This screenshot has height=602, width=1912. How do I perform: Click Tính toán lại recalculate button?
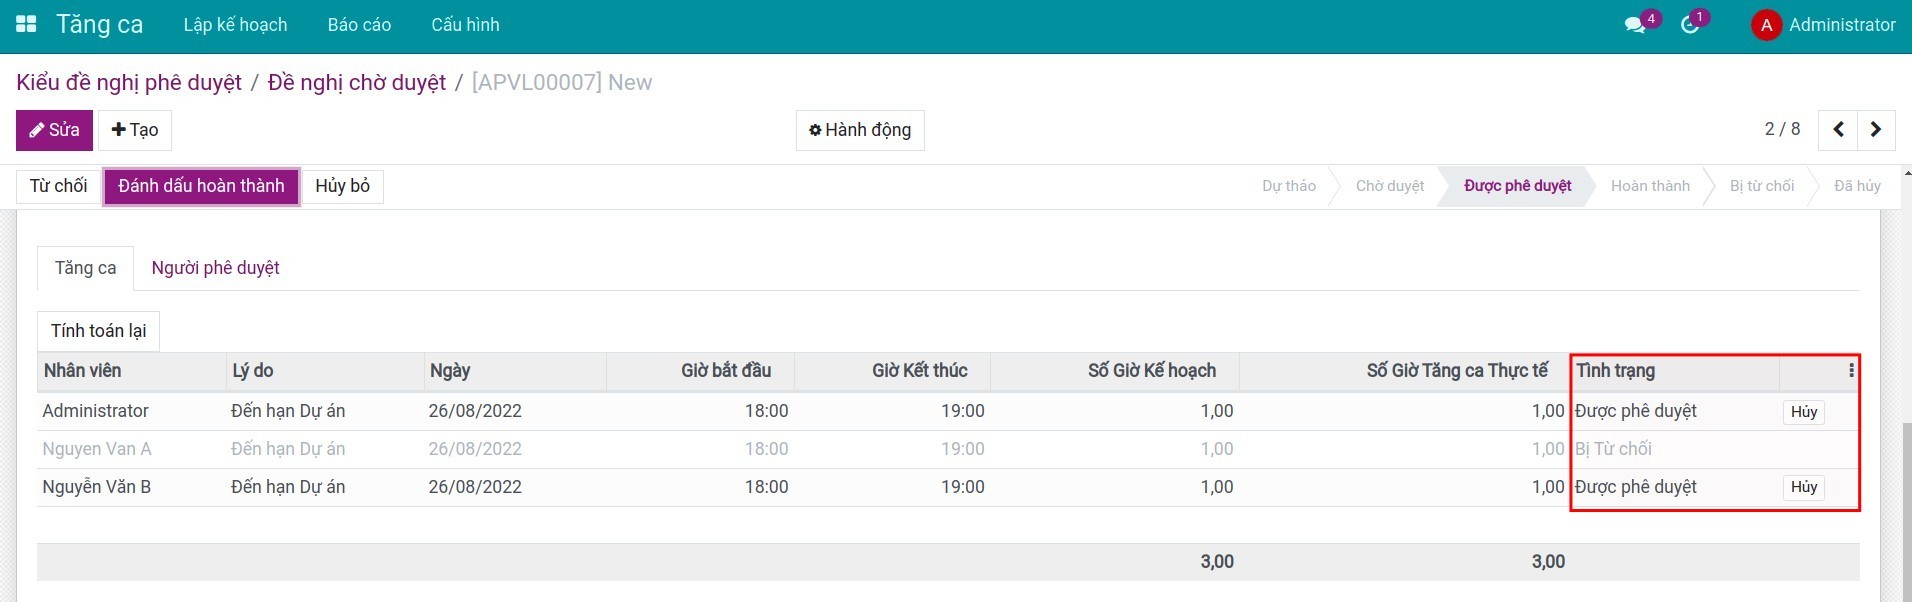[x=98, y=331]
